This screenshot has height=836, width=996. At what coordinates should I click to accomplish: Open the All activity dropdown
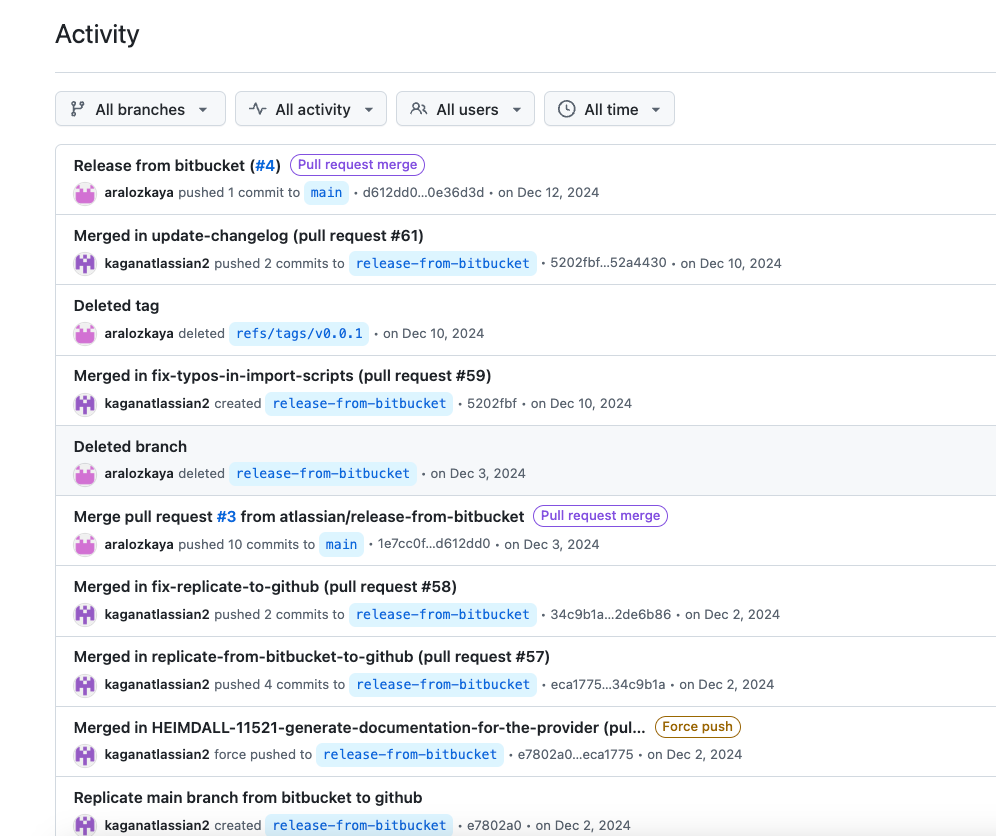point(310,108)
